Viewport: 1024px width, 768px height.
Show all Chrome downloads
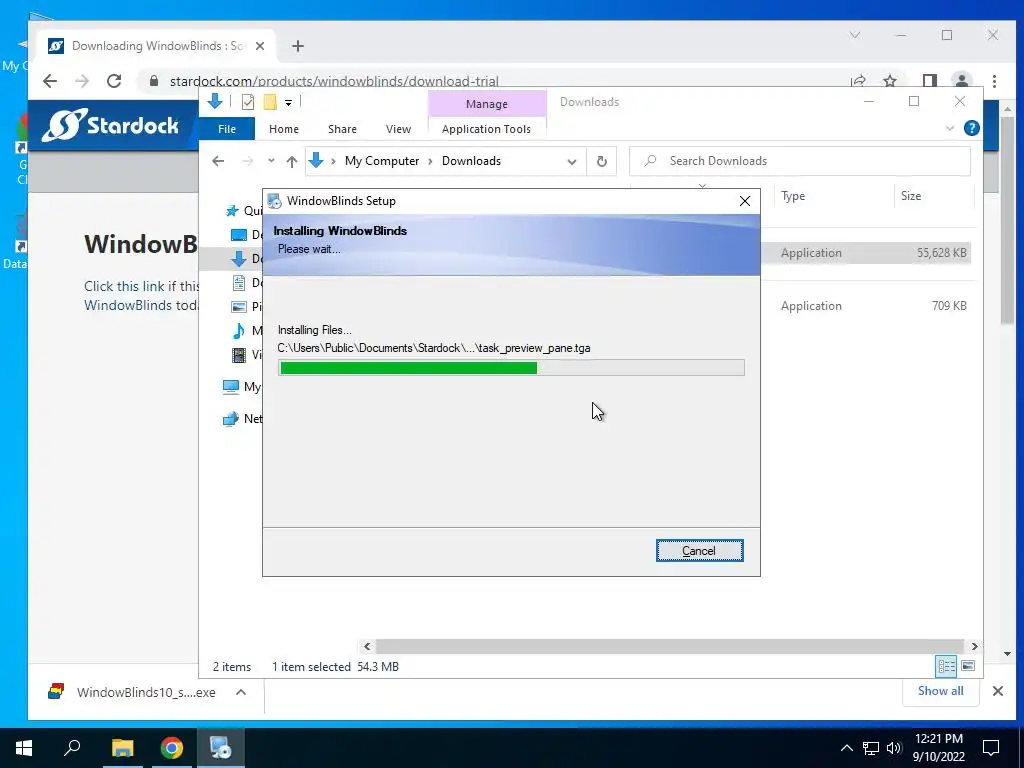(940, 691)
